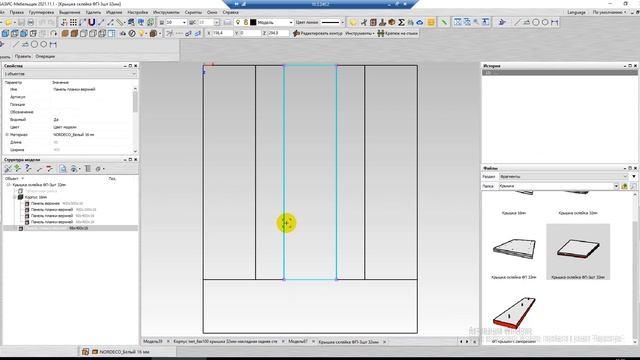Click the black layer color swatch
Viewport: 640px width, 360px height.
pyautogui.click(x=253, y=22)
